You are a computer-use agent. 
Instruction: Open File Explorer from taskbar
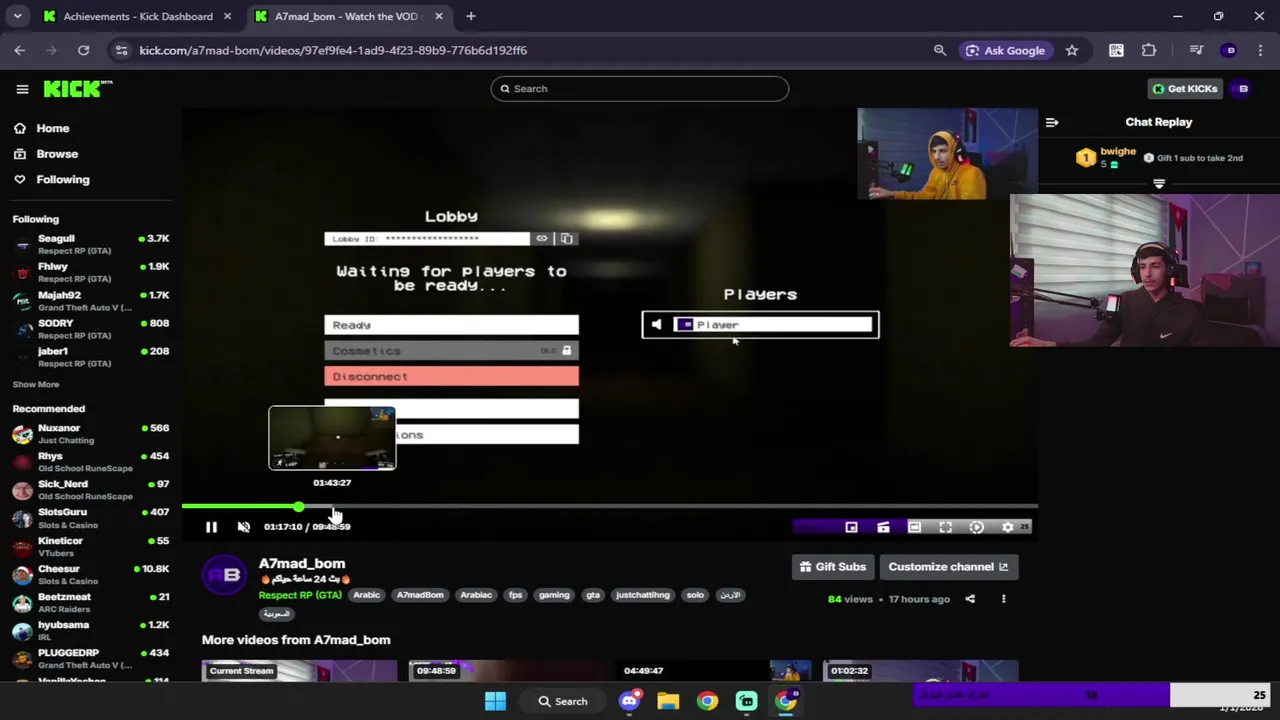pyautogui.click(x=668, y=701)
